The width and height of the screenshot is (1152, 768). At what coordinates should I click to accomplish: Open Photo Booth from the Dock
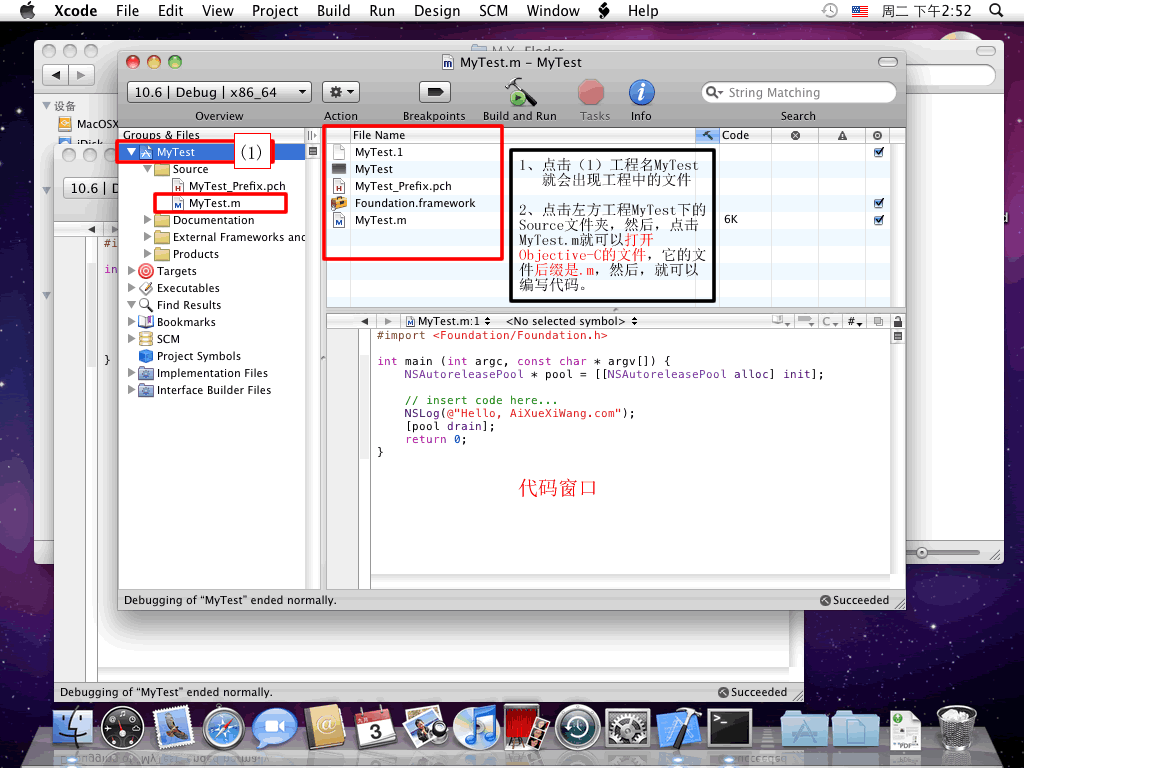coord(526,727)
